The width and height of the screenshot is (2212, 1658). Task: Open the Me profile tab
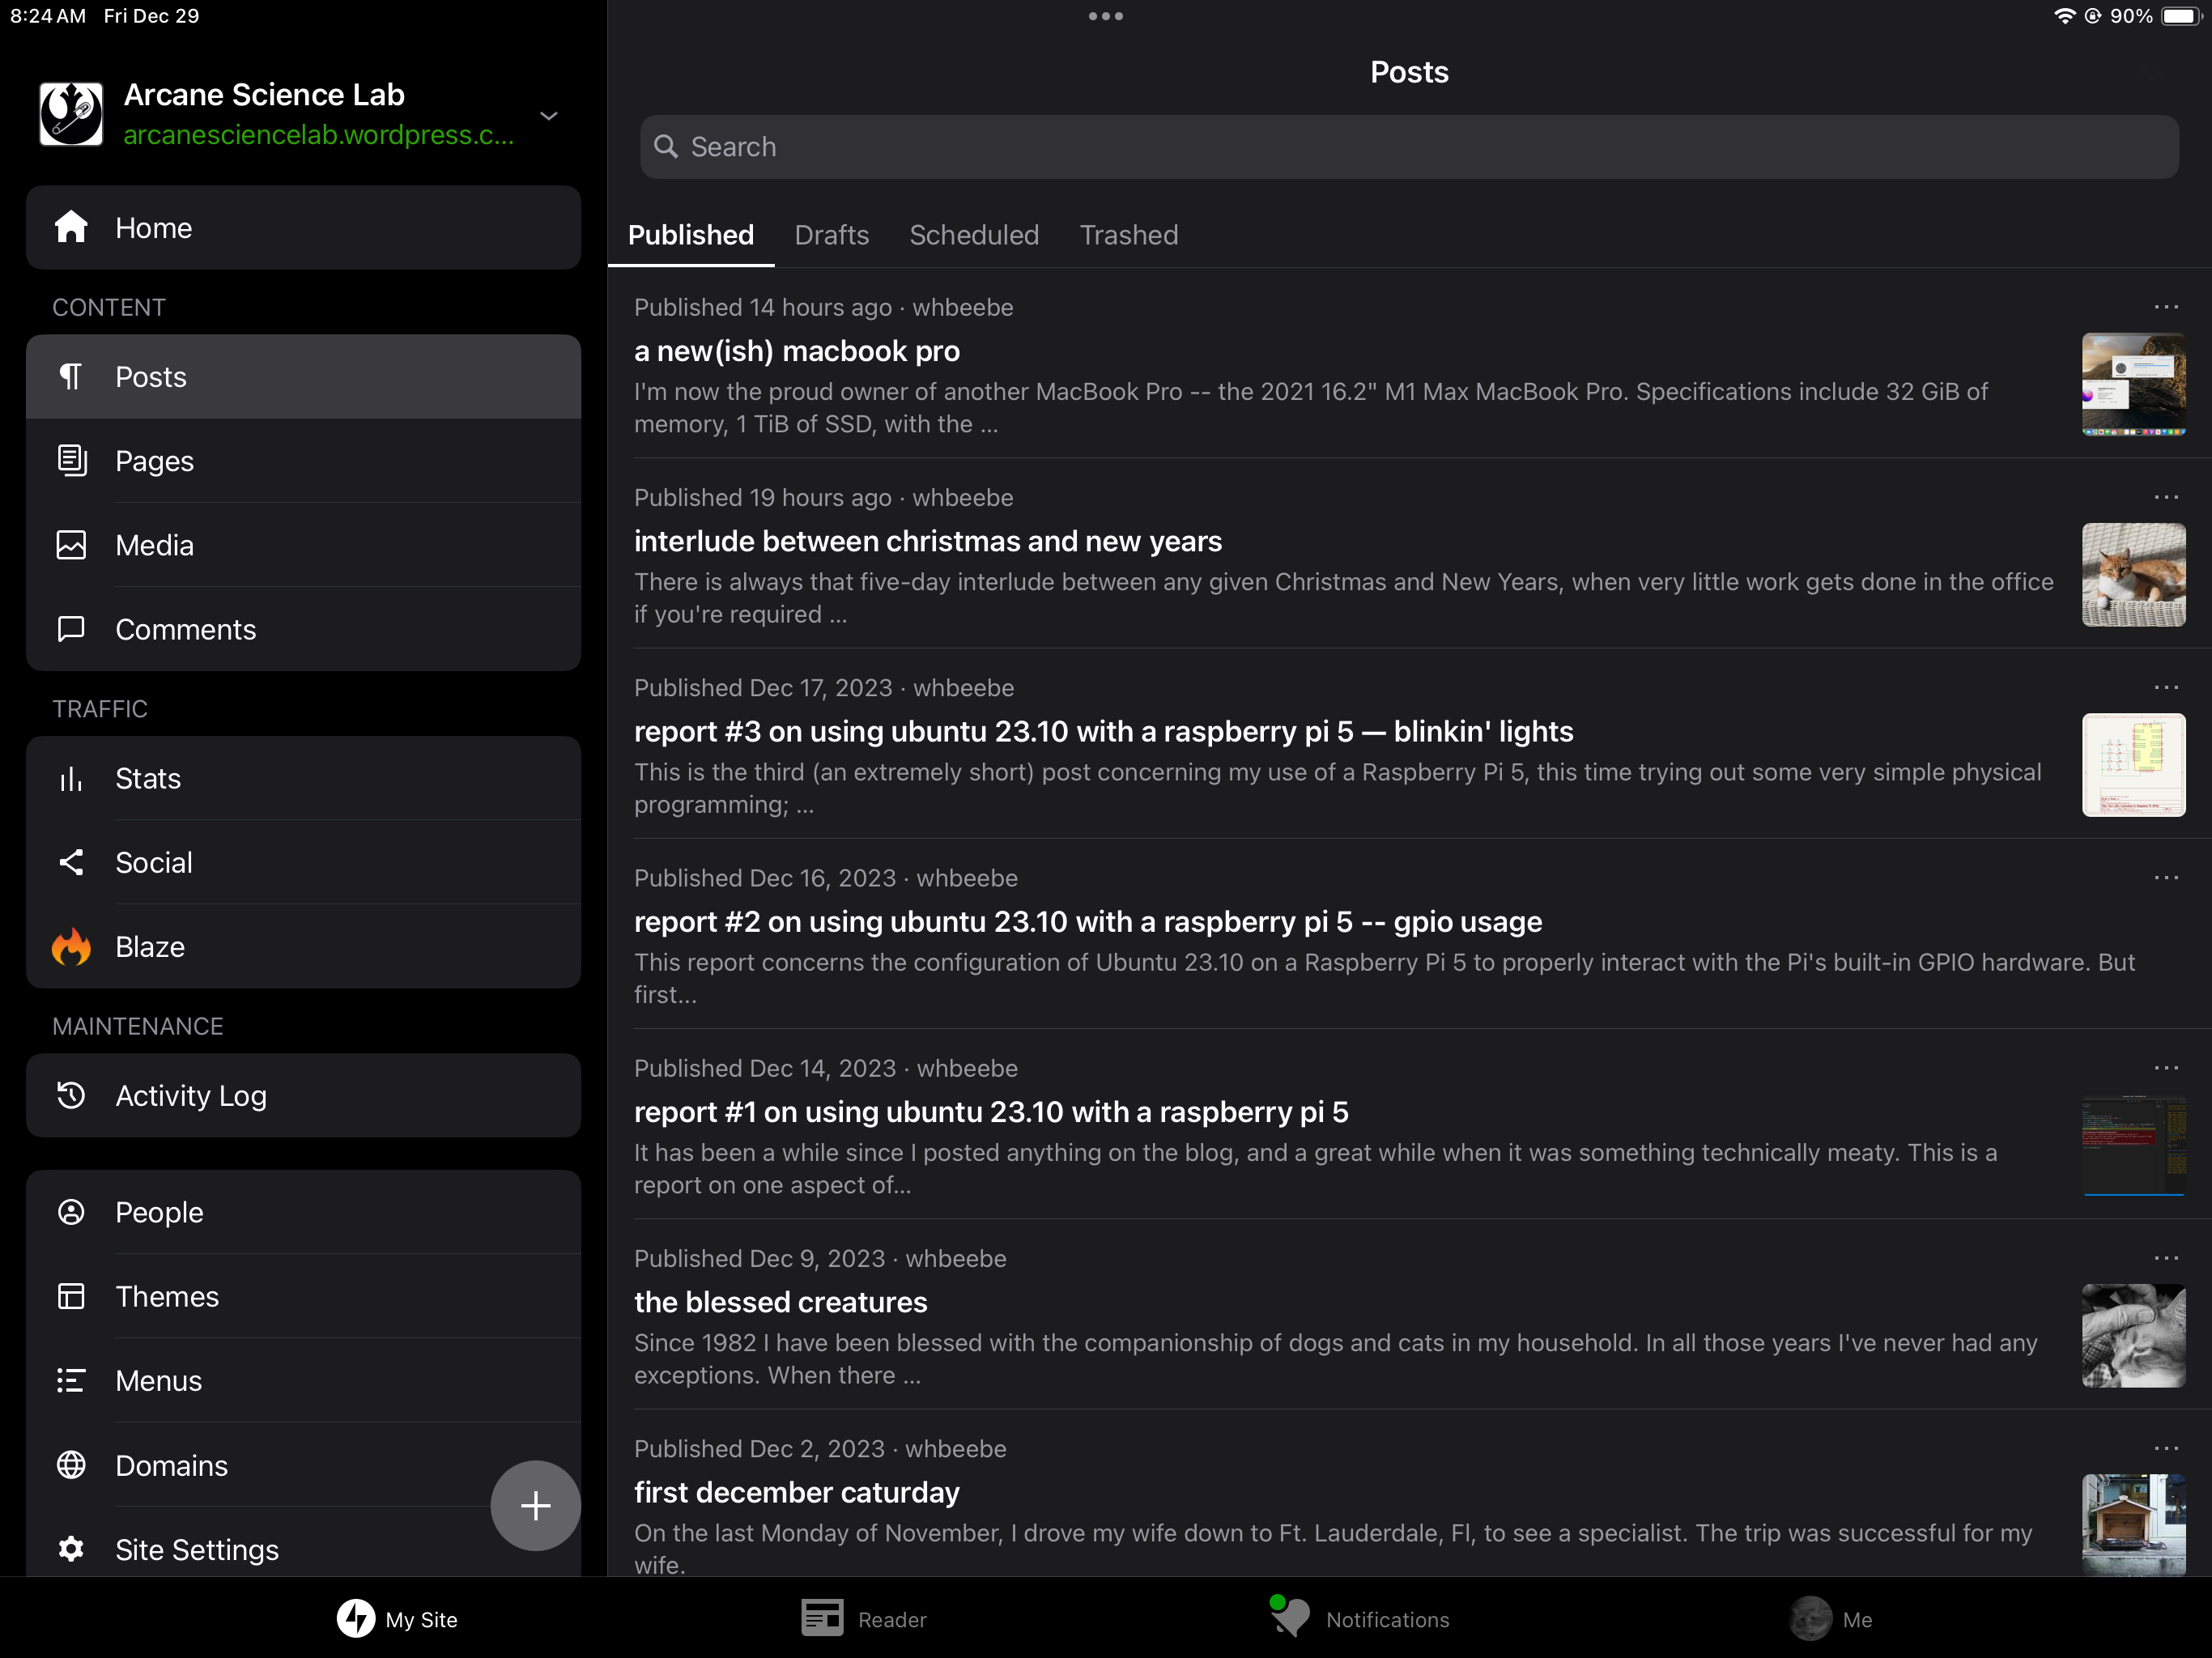(x=1829, y=1618)
